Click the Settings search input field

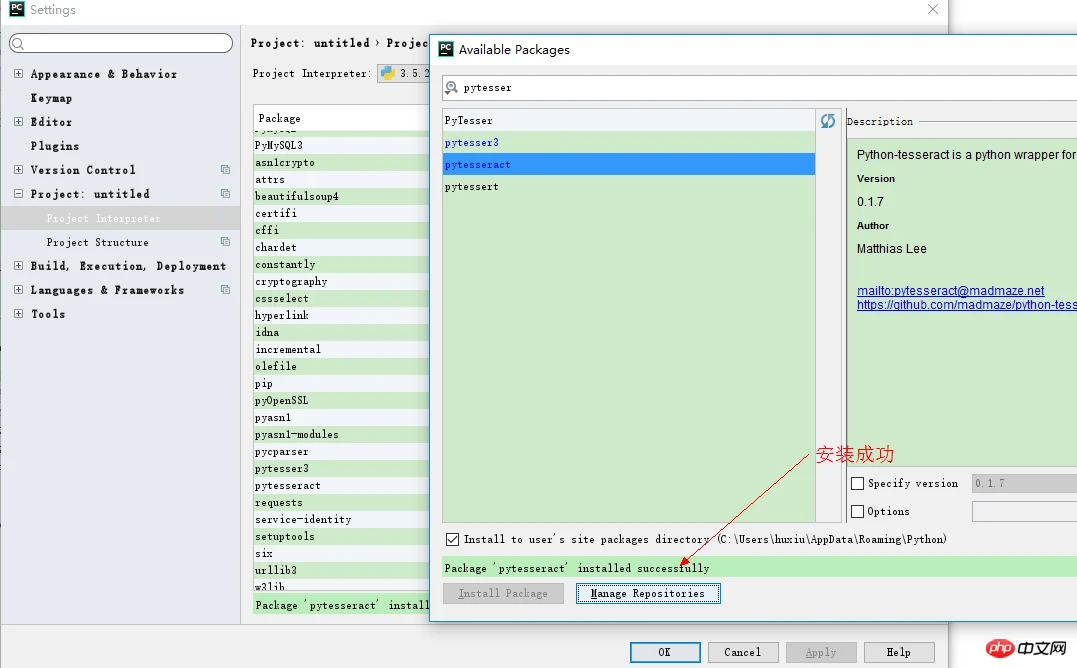coord(121,43)
